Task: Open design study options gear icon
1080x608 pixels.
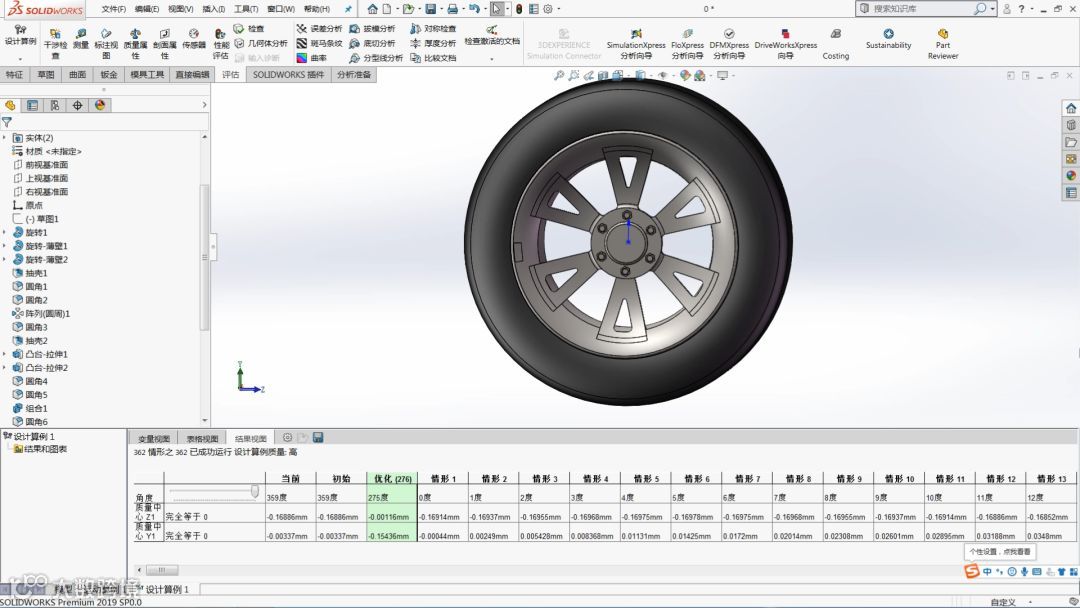Action: pyautogui.click(x=288, y=438)
